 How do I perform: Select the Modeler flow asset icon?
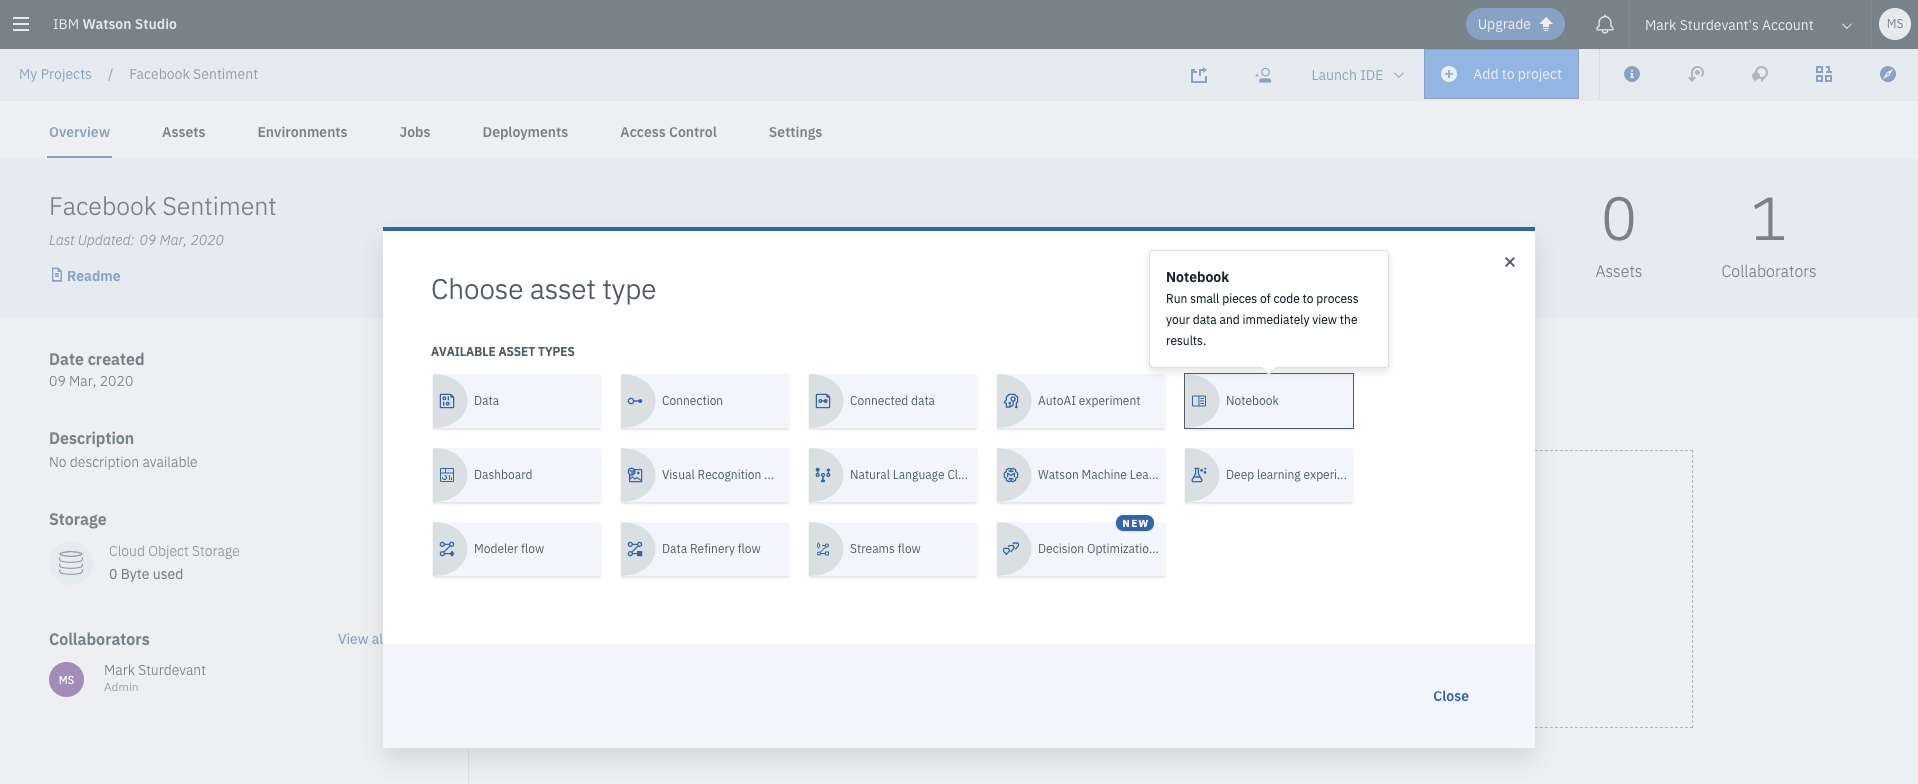[x=447, y=549]
